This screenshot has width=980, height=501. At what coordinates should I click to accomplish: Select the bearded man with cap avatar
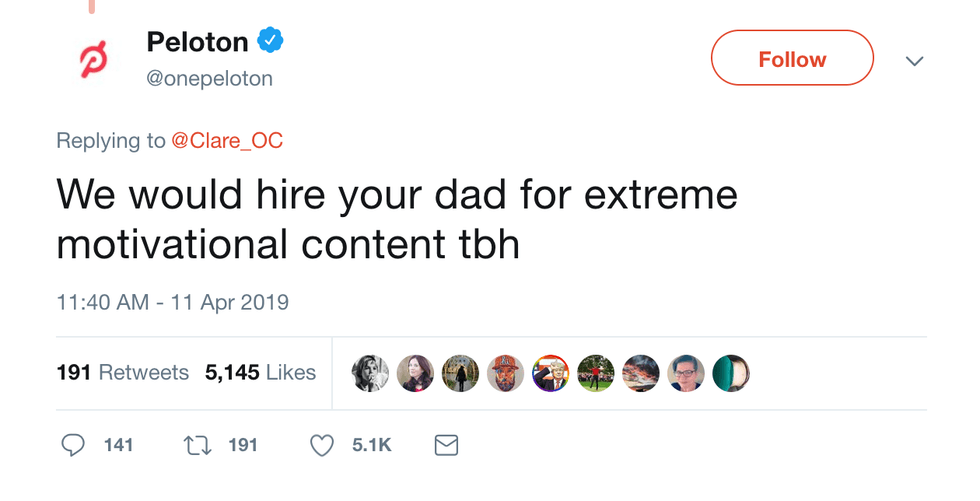(505, 373)
